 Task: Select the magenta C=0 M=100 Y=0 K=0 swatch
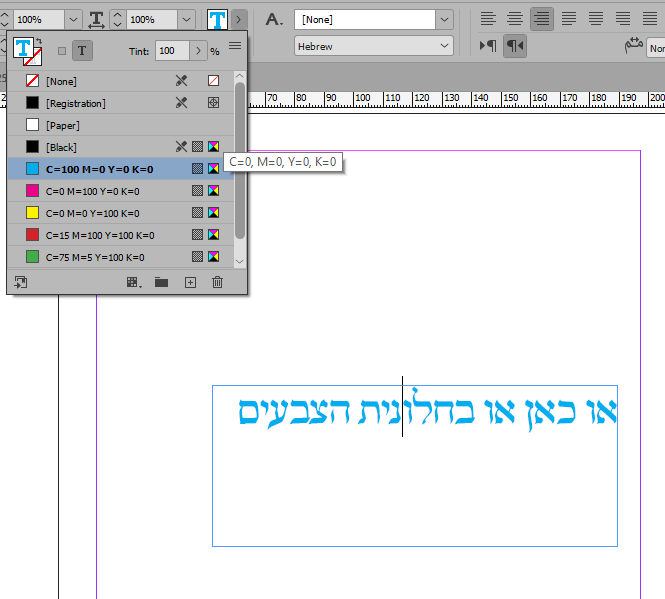click(x=121, y=191)
